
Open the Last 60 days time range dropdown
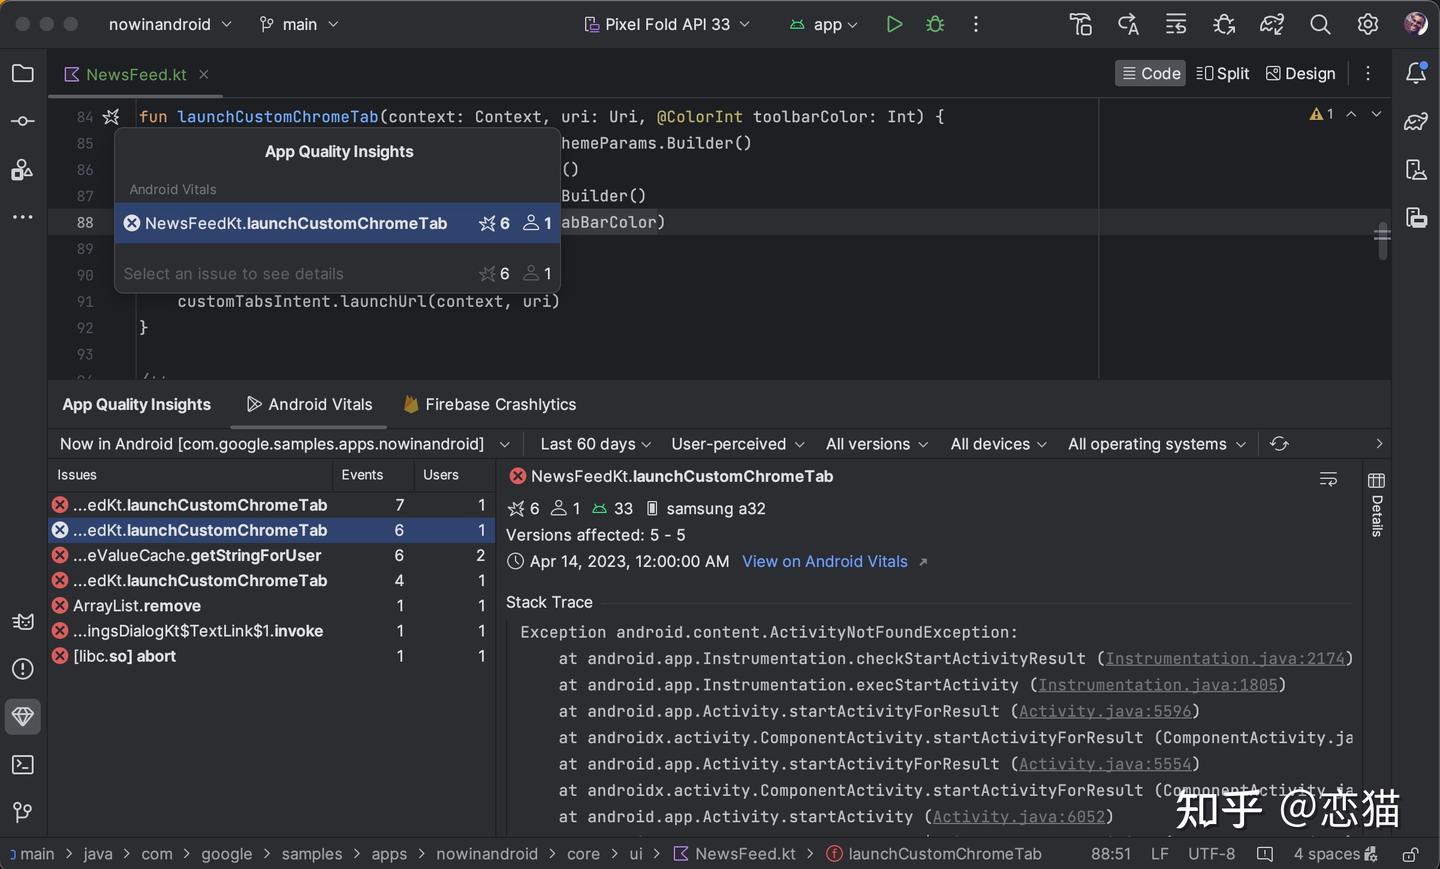pos(596,444)
